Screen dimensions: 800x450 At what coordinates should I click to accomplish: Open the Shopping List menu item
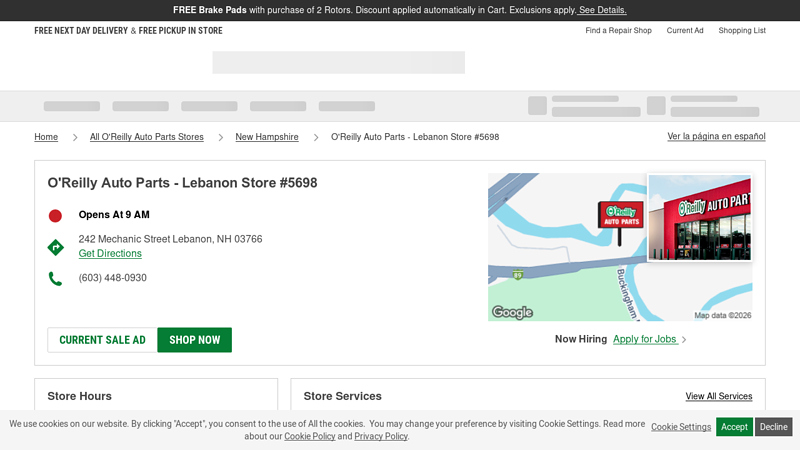click(x=741, y=31)
